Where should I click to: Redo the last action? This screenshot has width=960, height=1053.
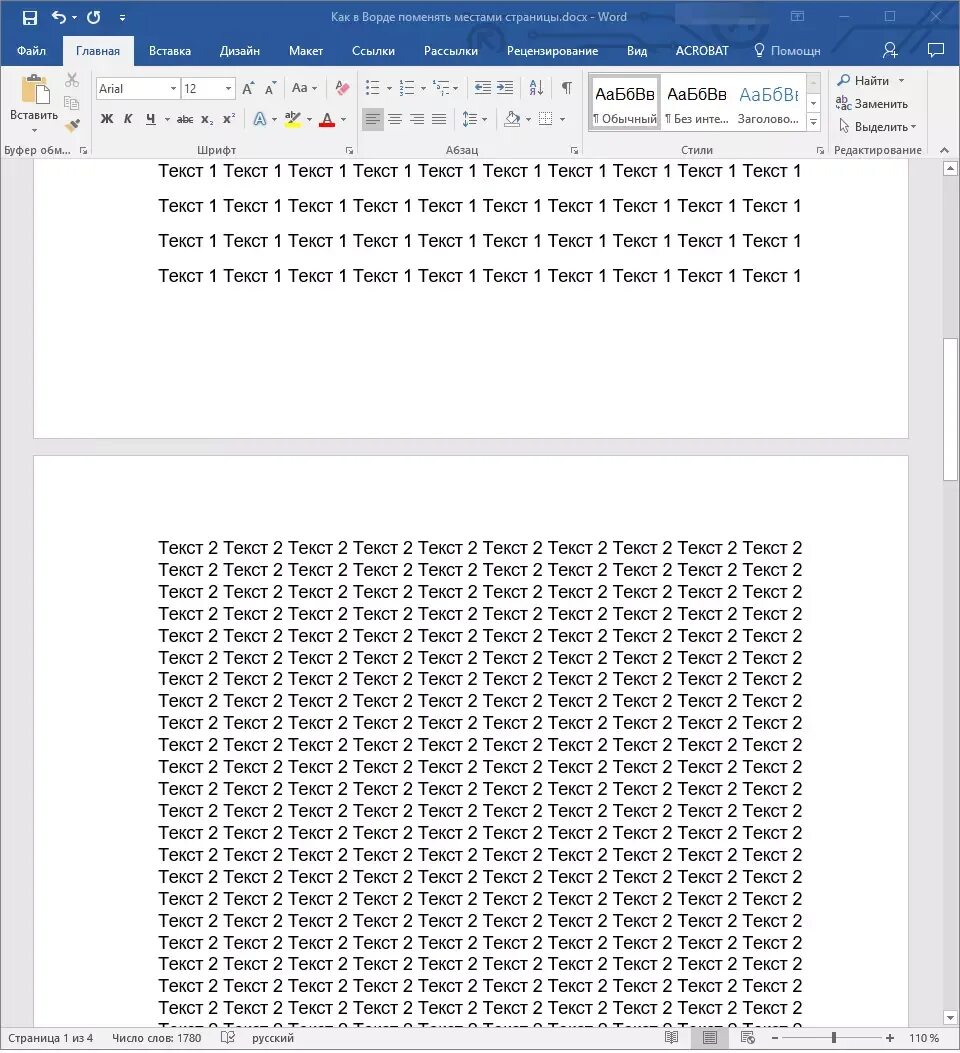click(93, 17)
